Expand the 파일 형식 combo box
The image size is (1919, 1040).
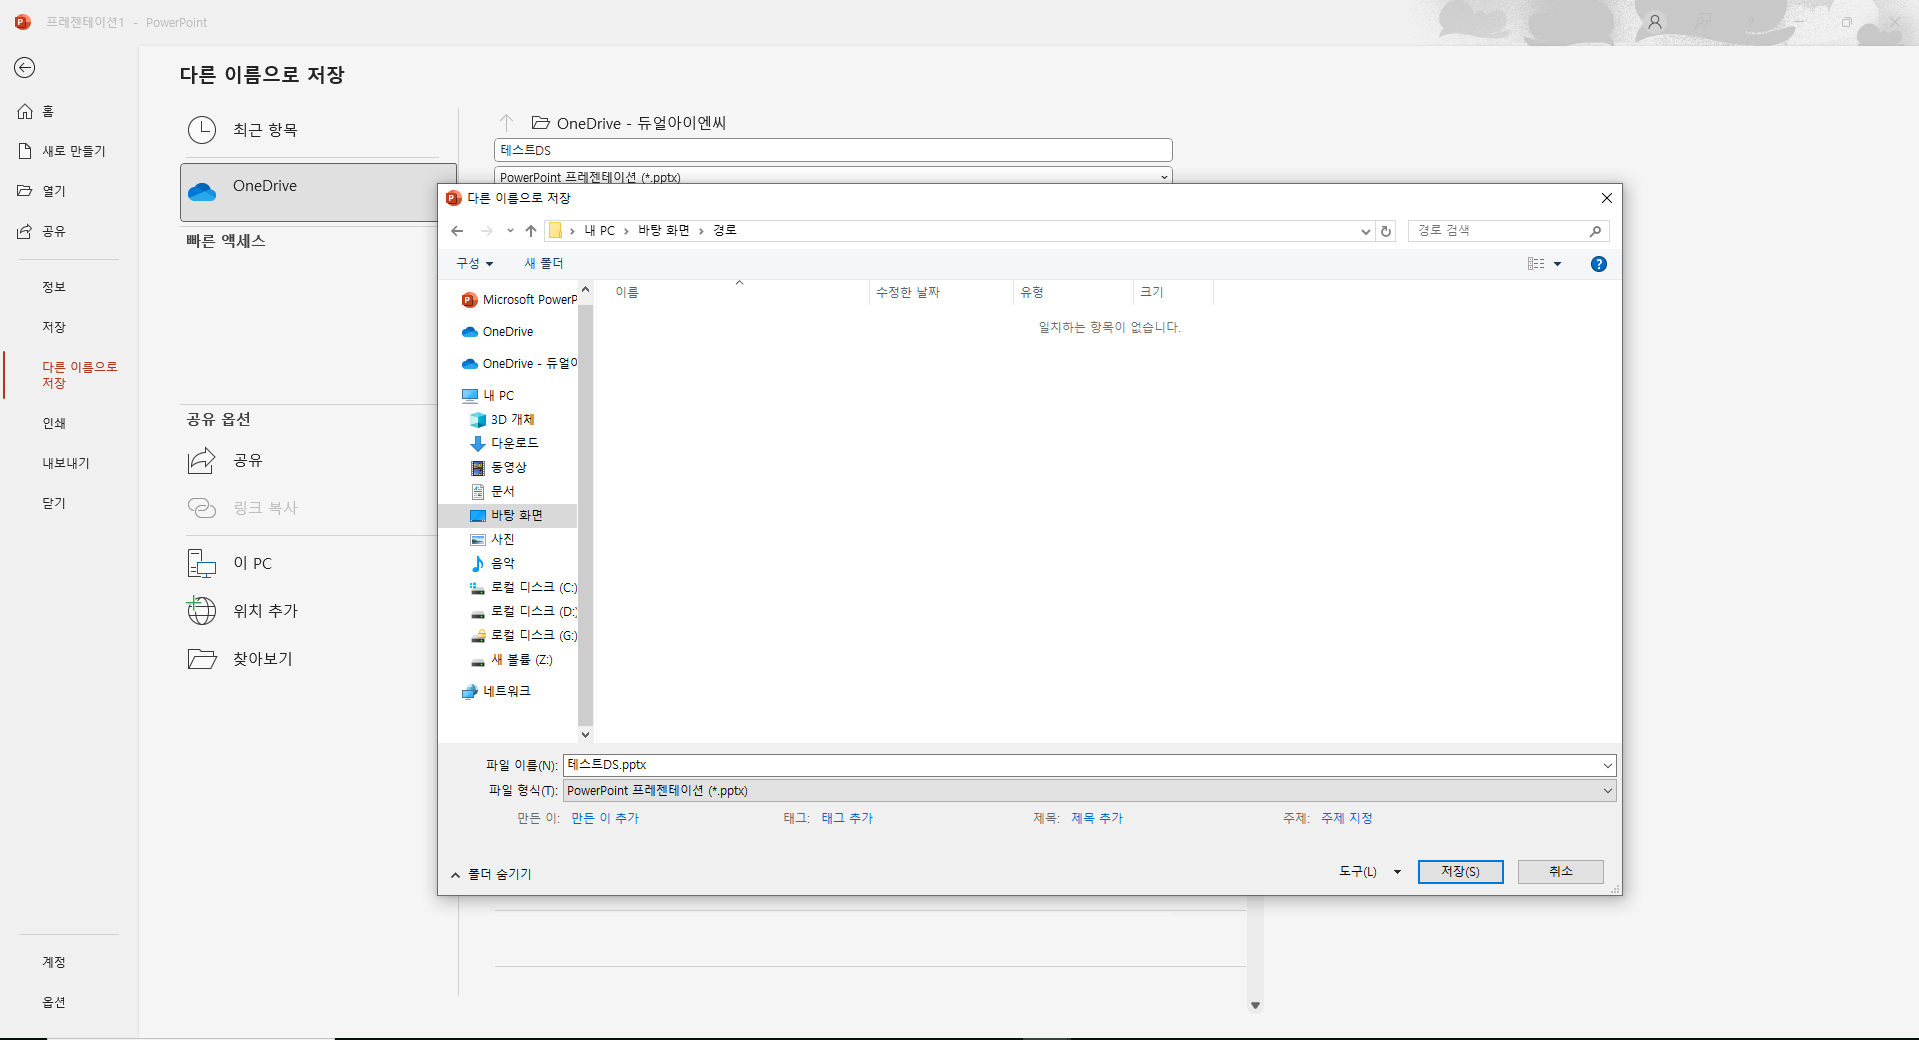tap(1607, 791)
